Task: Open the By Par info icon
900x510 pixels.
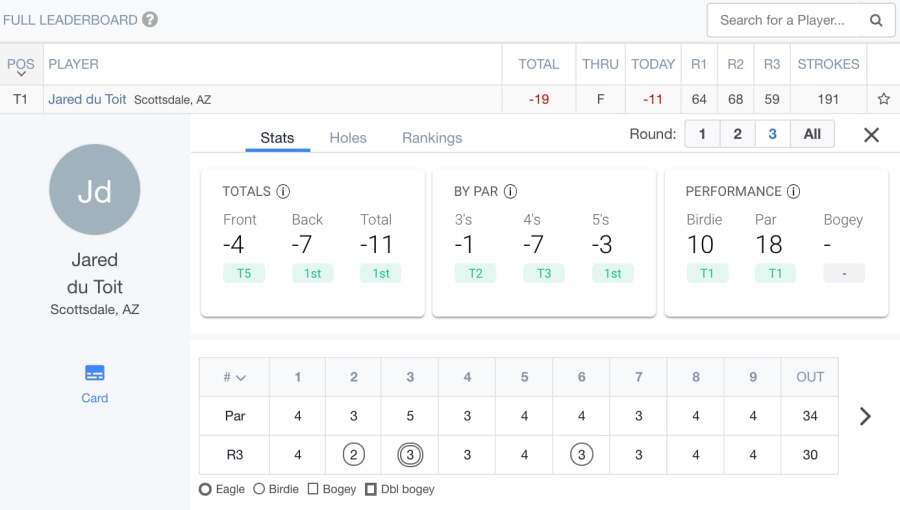Action: click(x=510, y=191)
